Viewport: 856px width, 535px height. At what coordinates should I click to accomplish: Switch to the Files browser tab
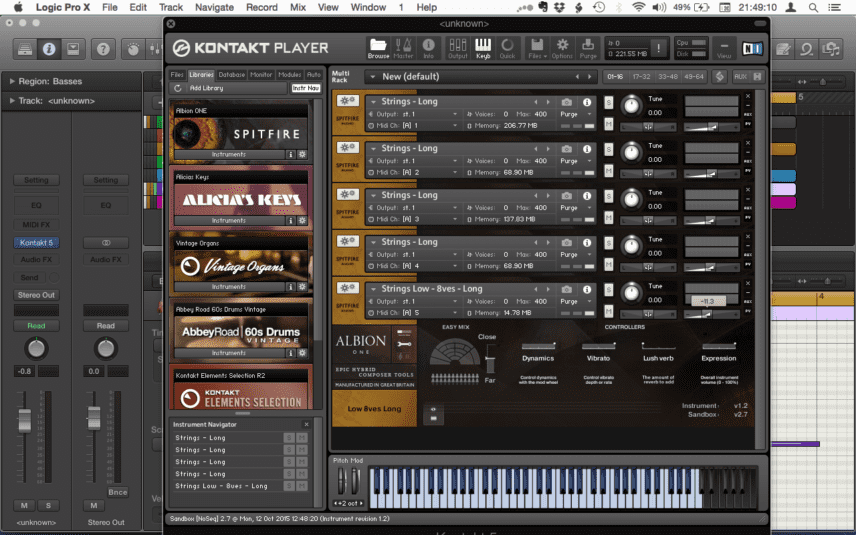tap(177, 75)
